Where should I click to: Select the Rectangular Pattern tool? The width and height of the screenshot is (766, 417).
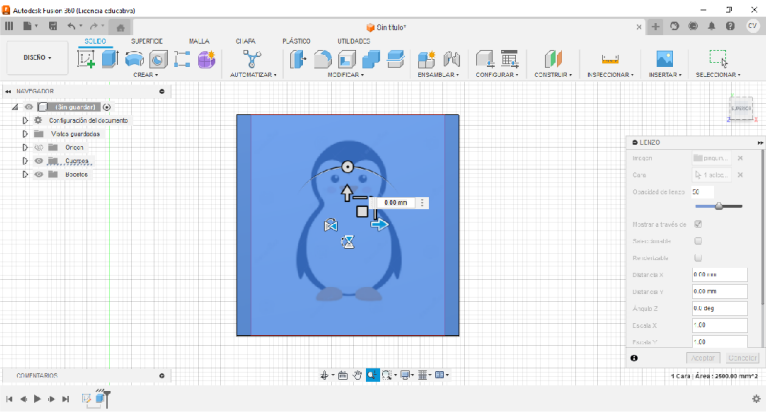point(182,60)
